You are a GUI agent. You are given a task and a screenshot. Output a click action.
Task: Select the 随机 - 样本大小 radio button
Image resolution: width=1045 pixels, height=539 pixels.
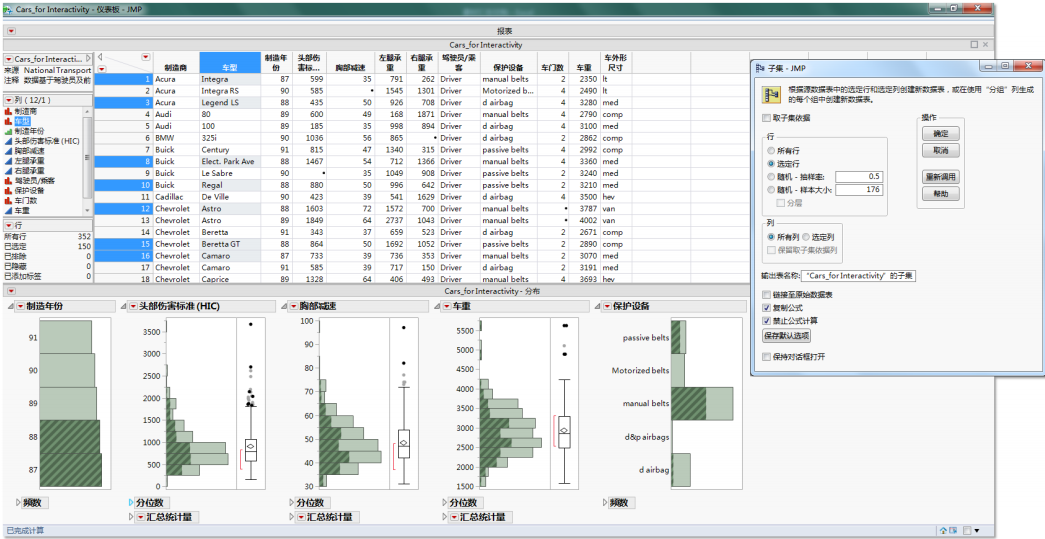pyautogui.click(x=771, y=190)
